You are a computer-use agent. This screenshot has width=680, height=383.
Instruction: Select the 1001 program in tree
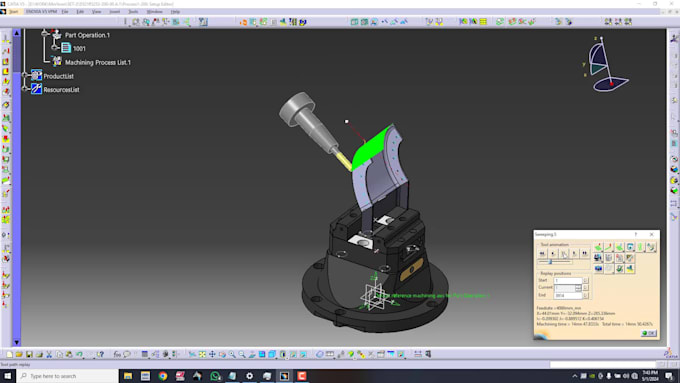click(x=79, y=49)
